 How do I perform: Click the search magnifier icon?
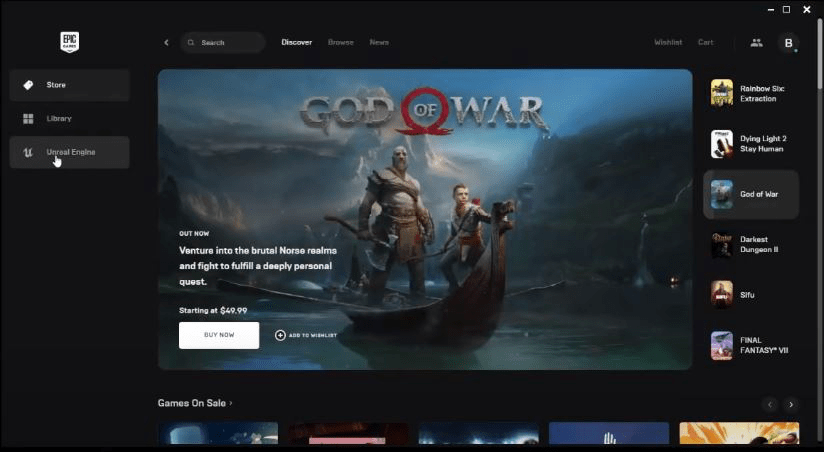coord(191,43)
